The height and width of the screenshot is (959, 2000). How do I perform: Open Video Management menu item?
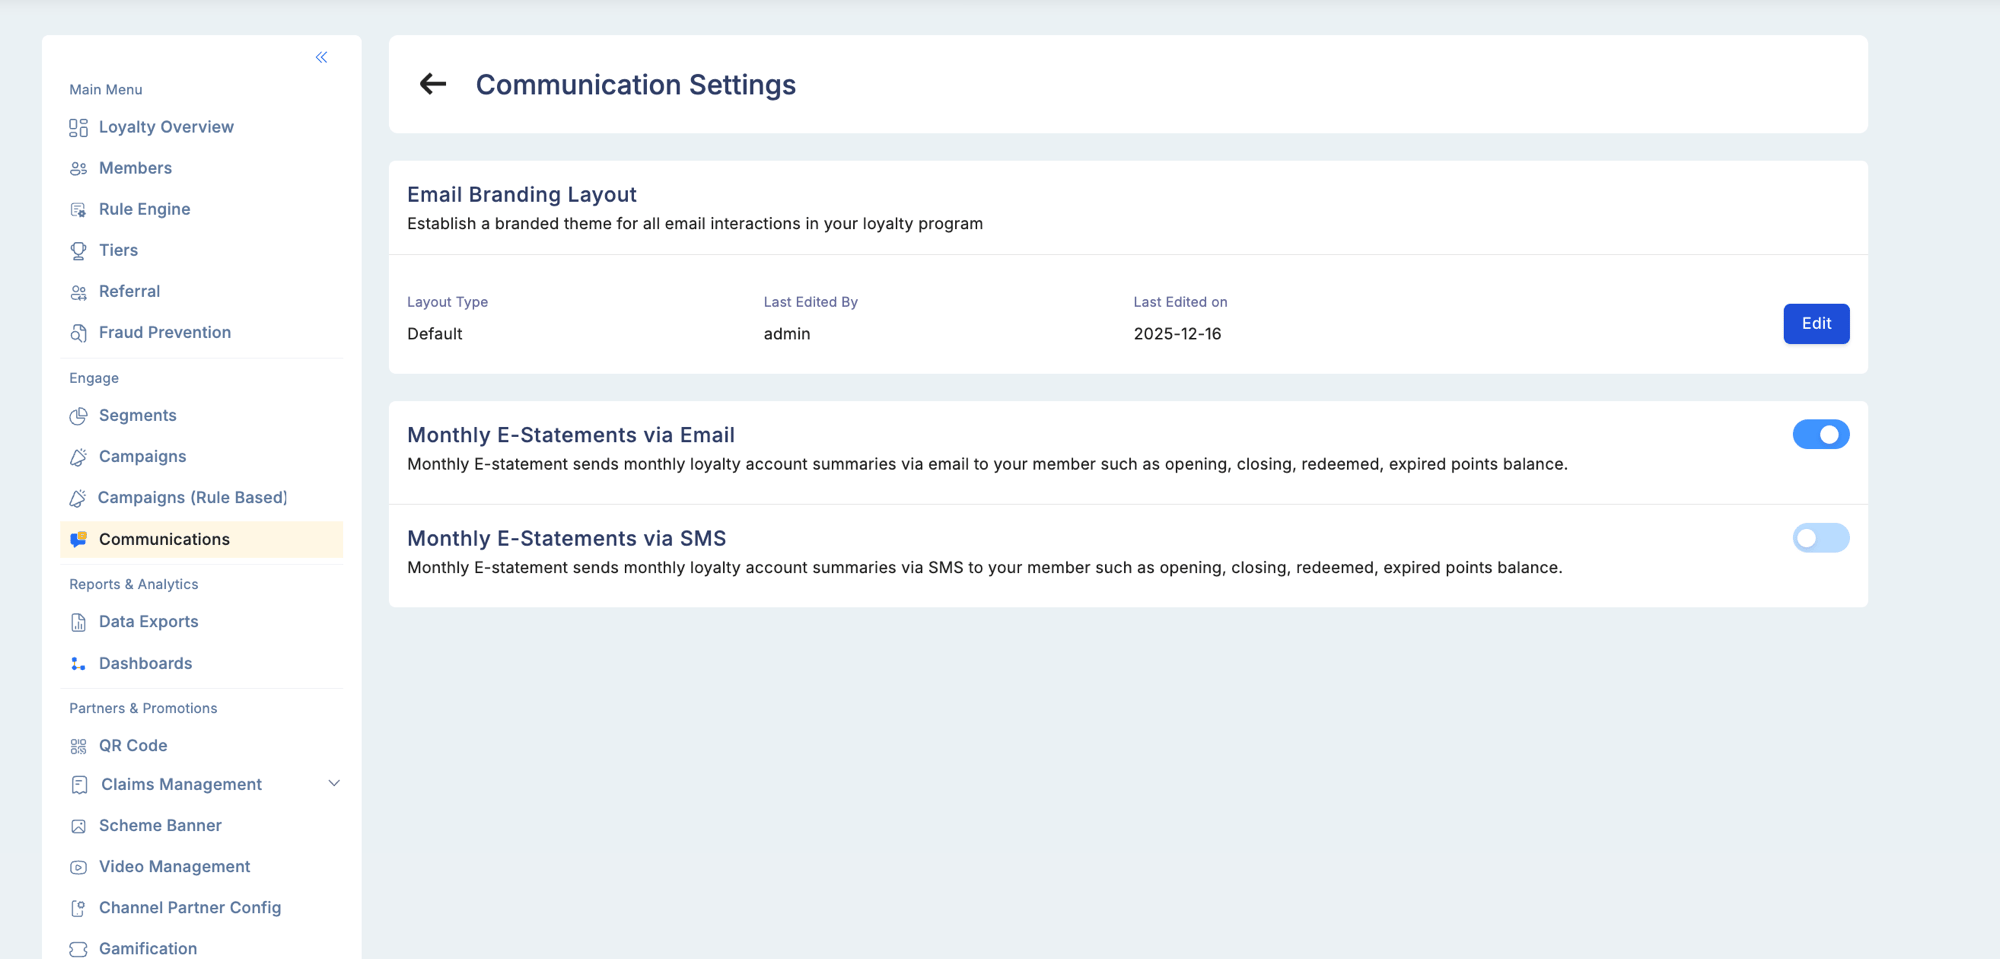point(201,866)
